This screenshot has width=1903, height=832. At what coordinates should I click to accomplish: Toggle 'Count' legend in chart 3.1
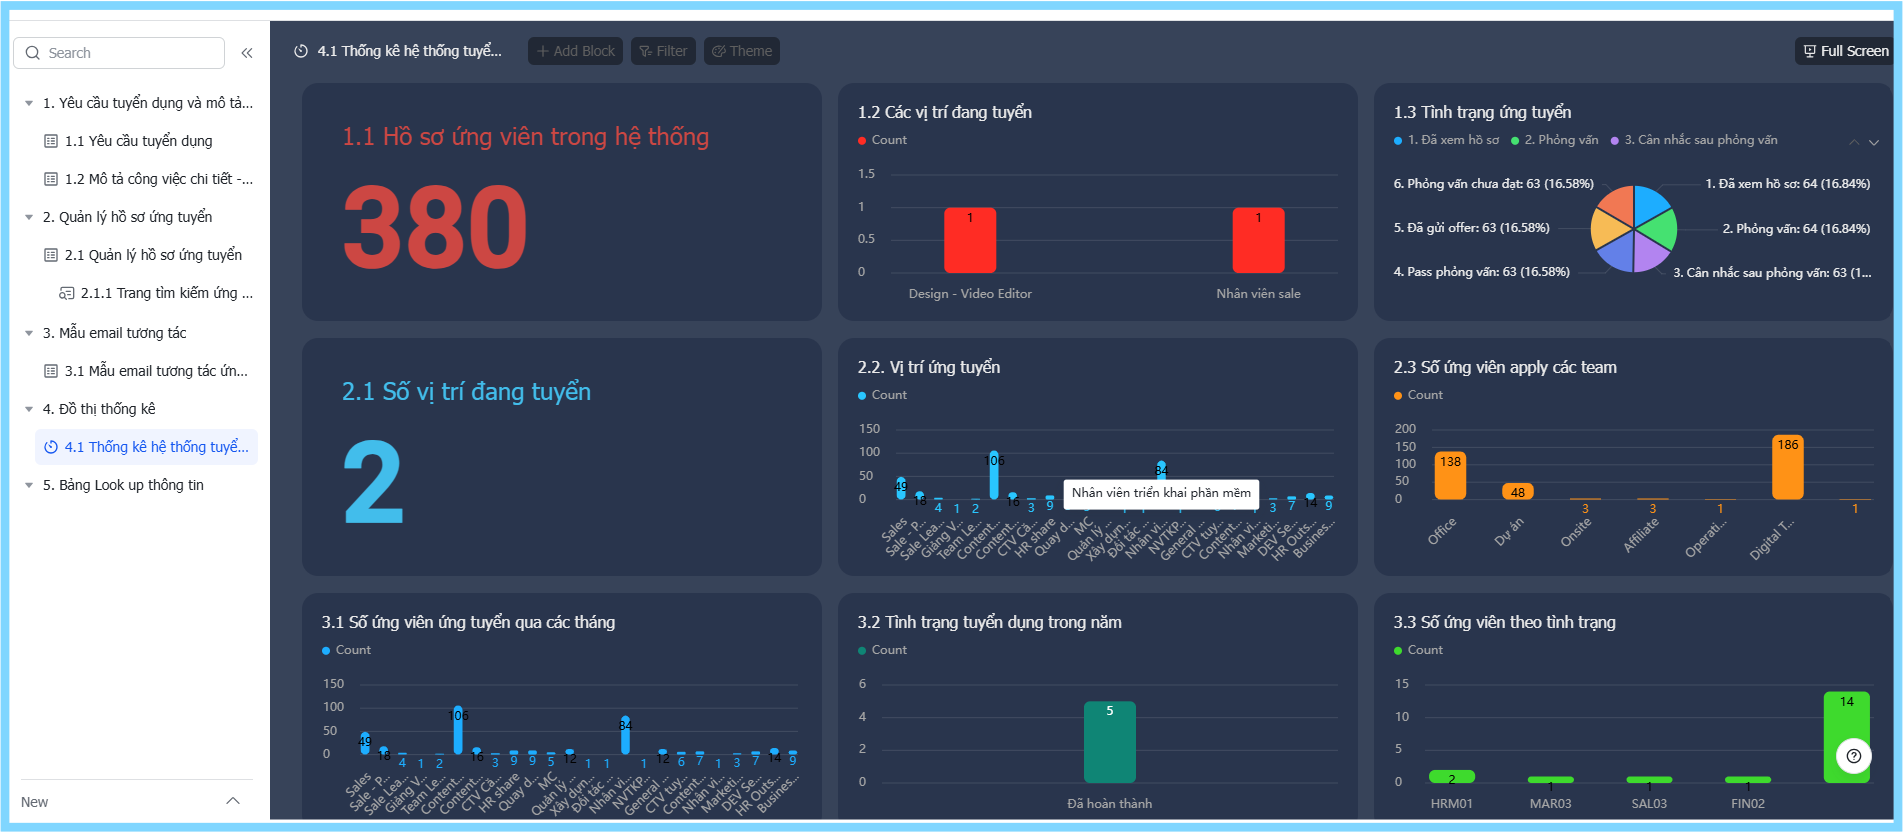point(346,650)
